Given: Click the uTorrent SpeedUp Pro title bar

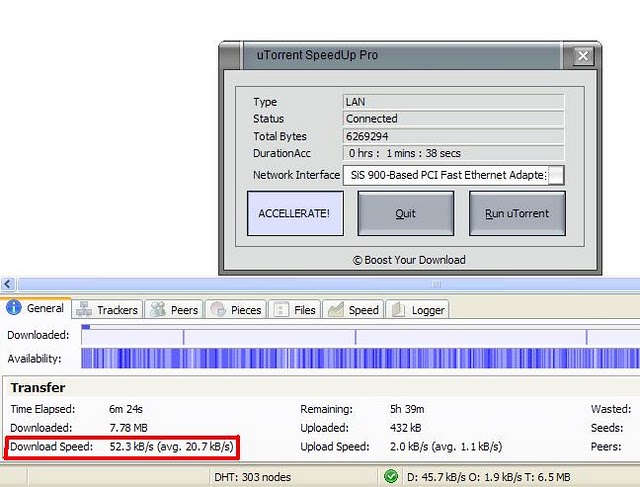Looking at the screenshot, I should tap(402, 55).
